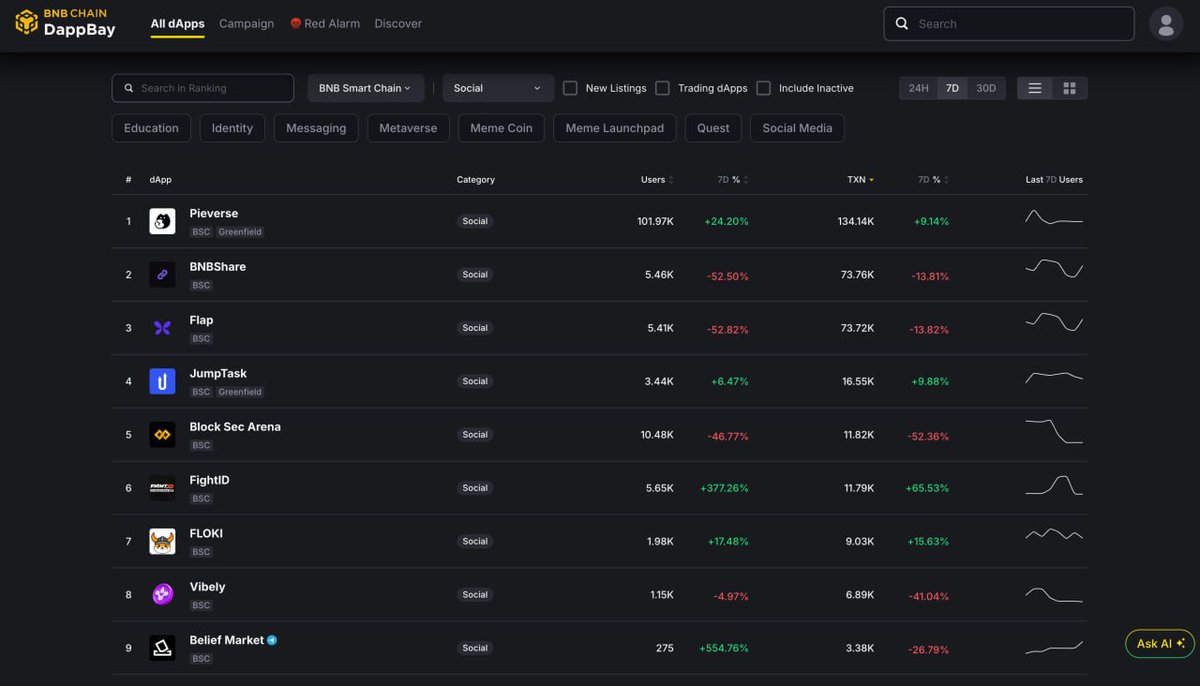Click the verified badge next to Belief Market
The height and width of the screenshot is (686, 1200).
coord(272,640)
